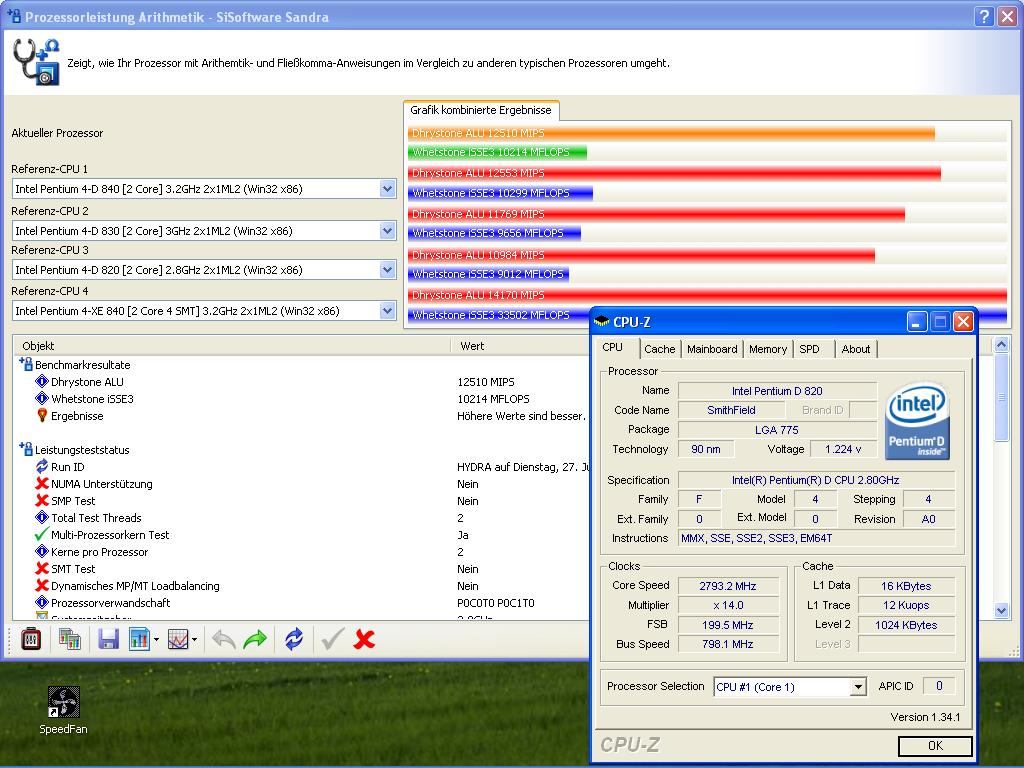Click the Benchmarkresultate group icon

[26, 364]
